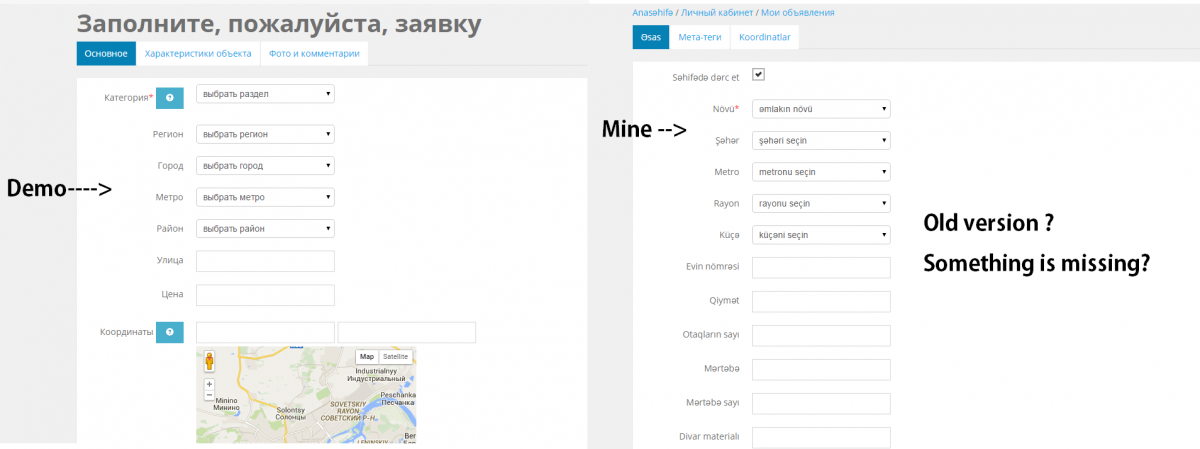Switch to Характеристики объекта tab
This screenshot has height=449, width=1200.
[198, 54]
